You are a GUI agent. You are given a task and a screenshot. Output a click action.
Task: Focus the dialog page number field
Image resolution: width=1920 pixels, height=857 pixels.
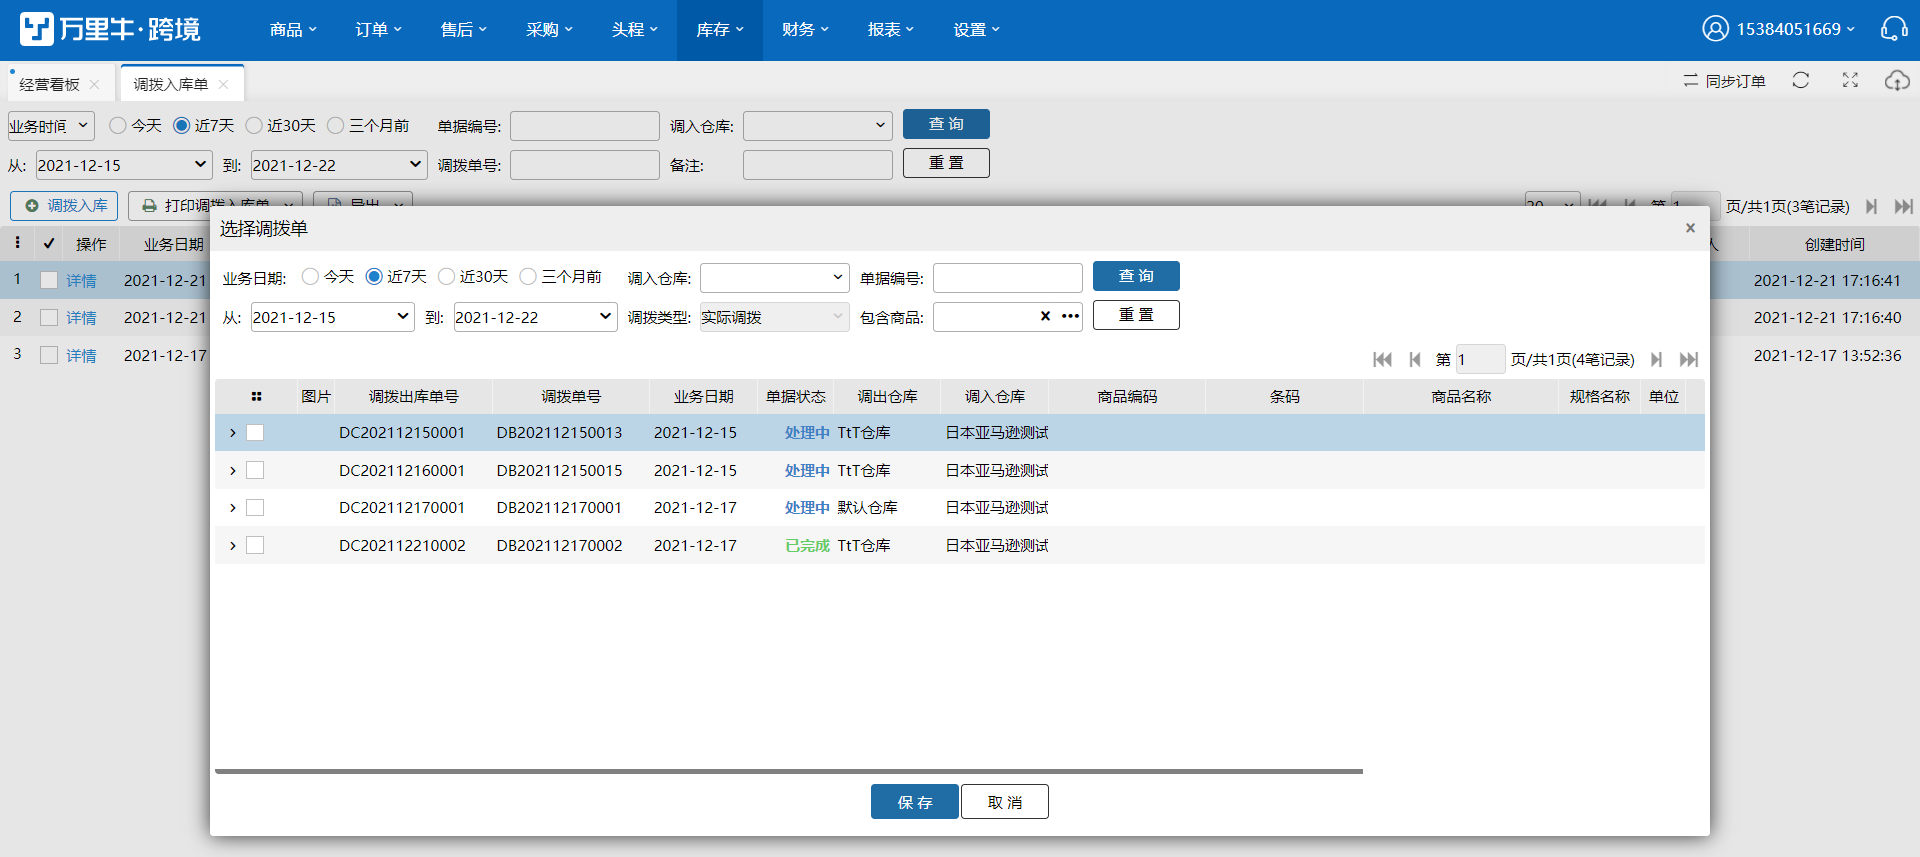(x=1480, y=359)
